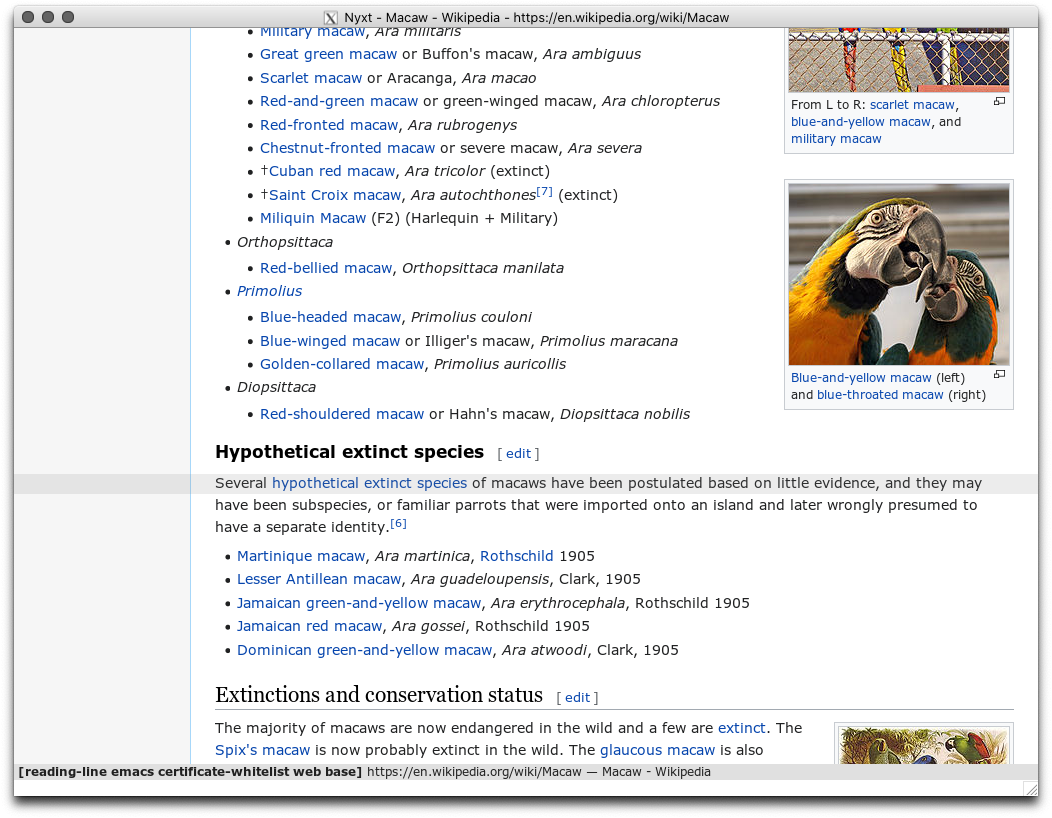
Task: Open the glaucous macaw link
Action: tap(657, 750)
